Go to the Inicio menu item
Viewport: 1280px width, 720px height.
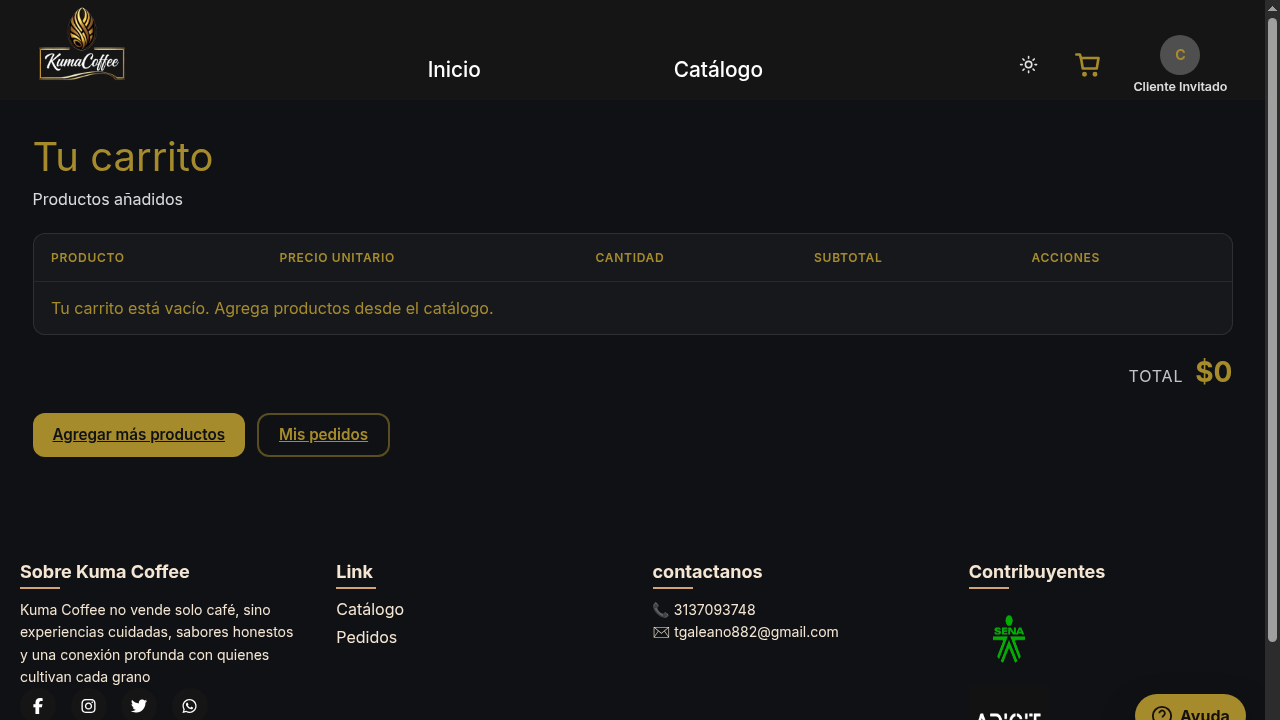coord(454,69)
